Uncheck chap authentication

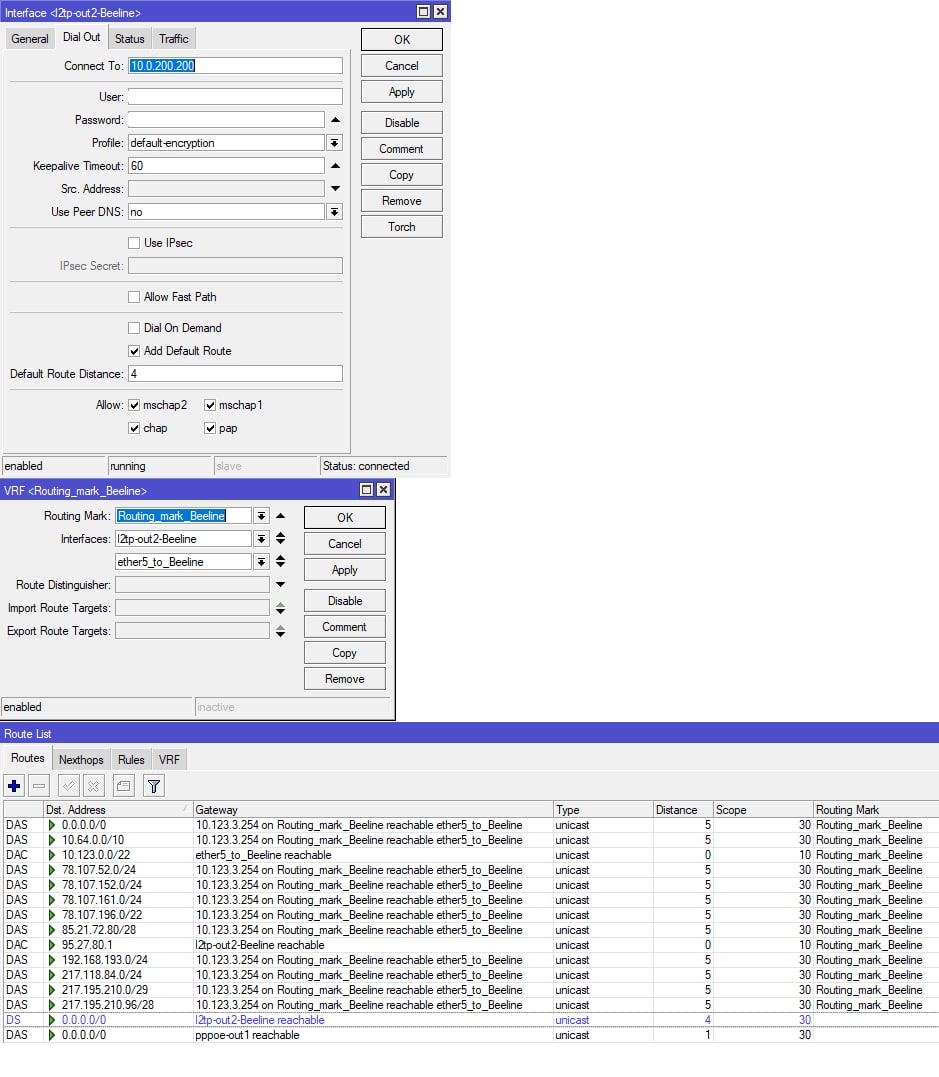(134, 428)
